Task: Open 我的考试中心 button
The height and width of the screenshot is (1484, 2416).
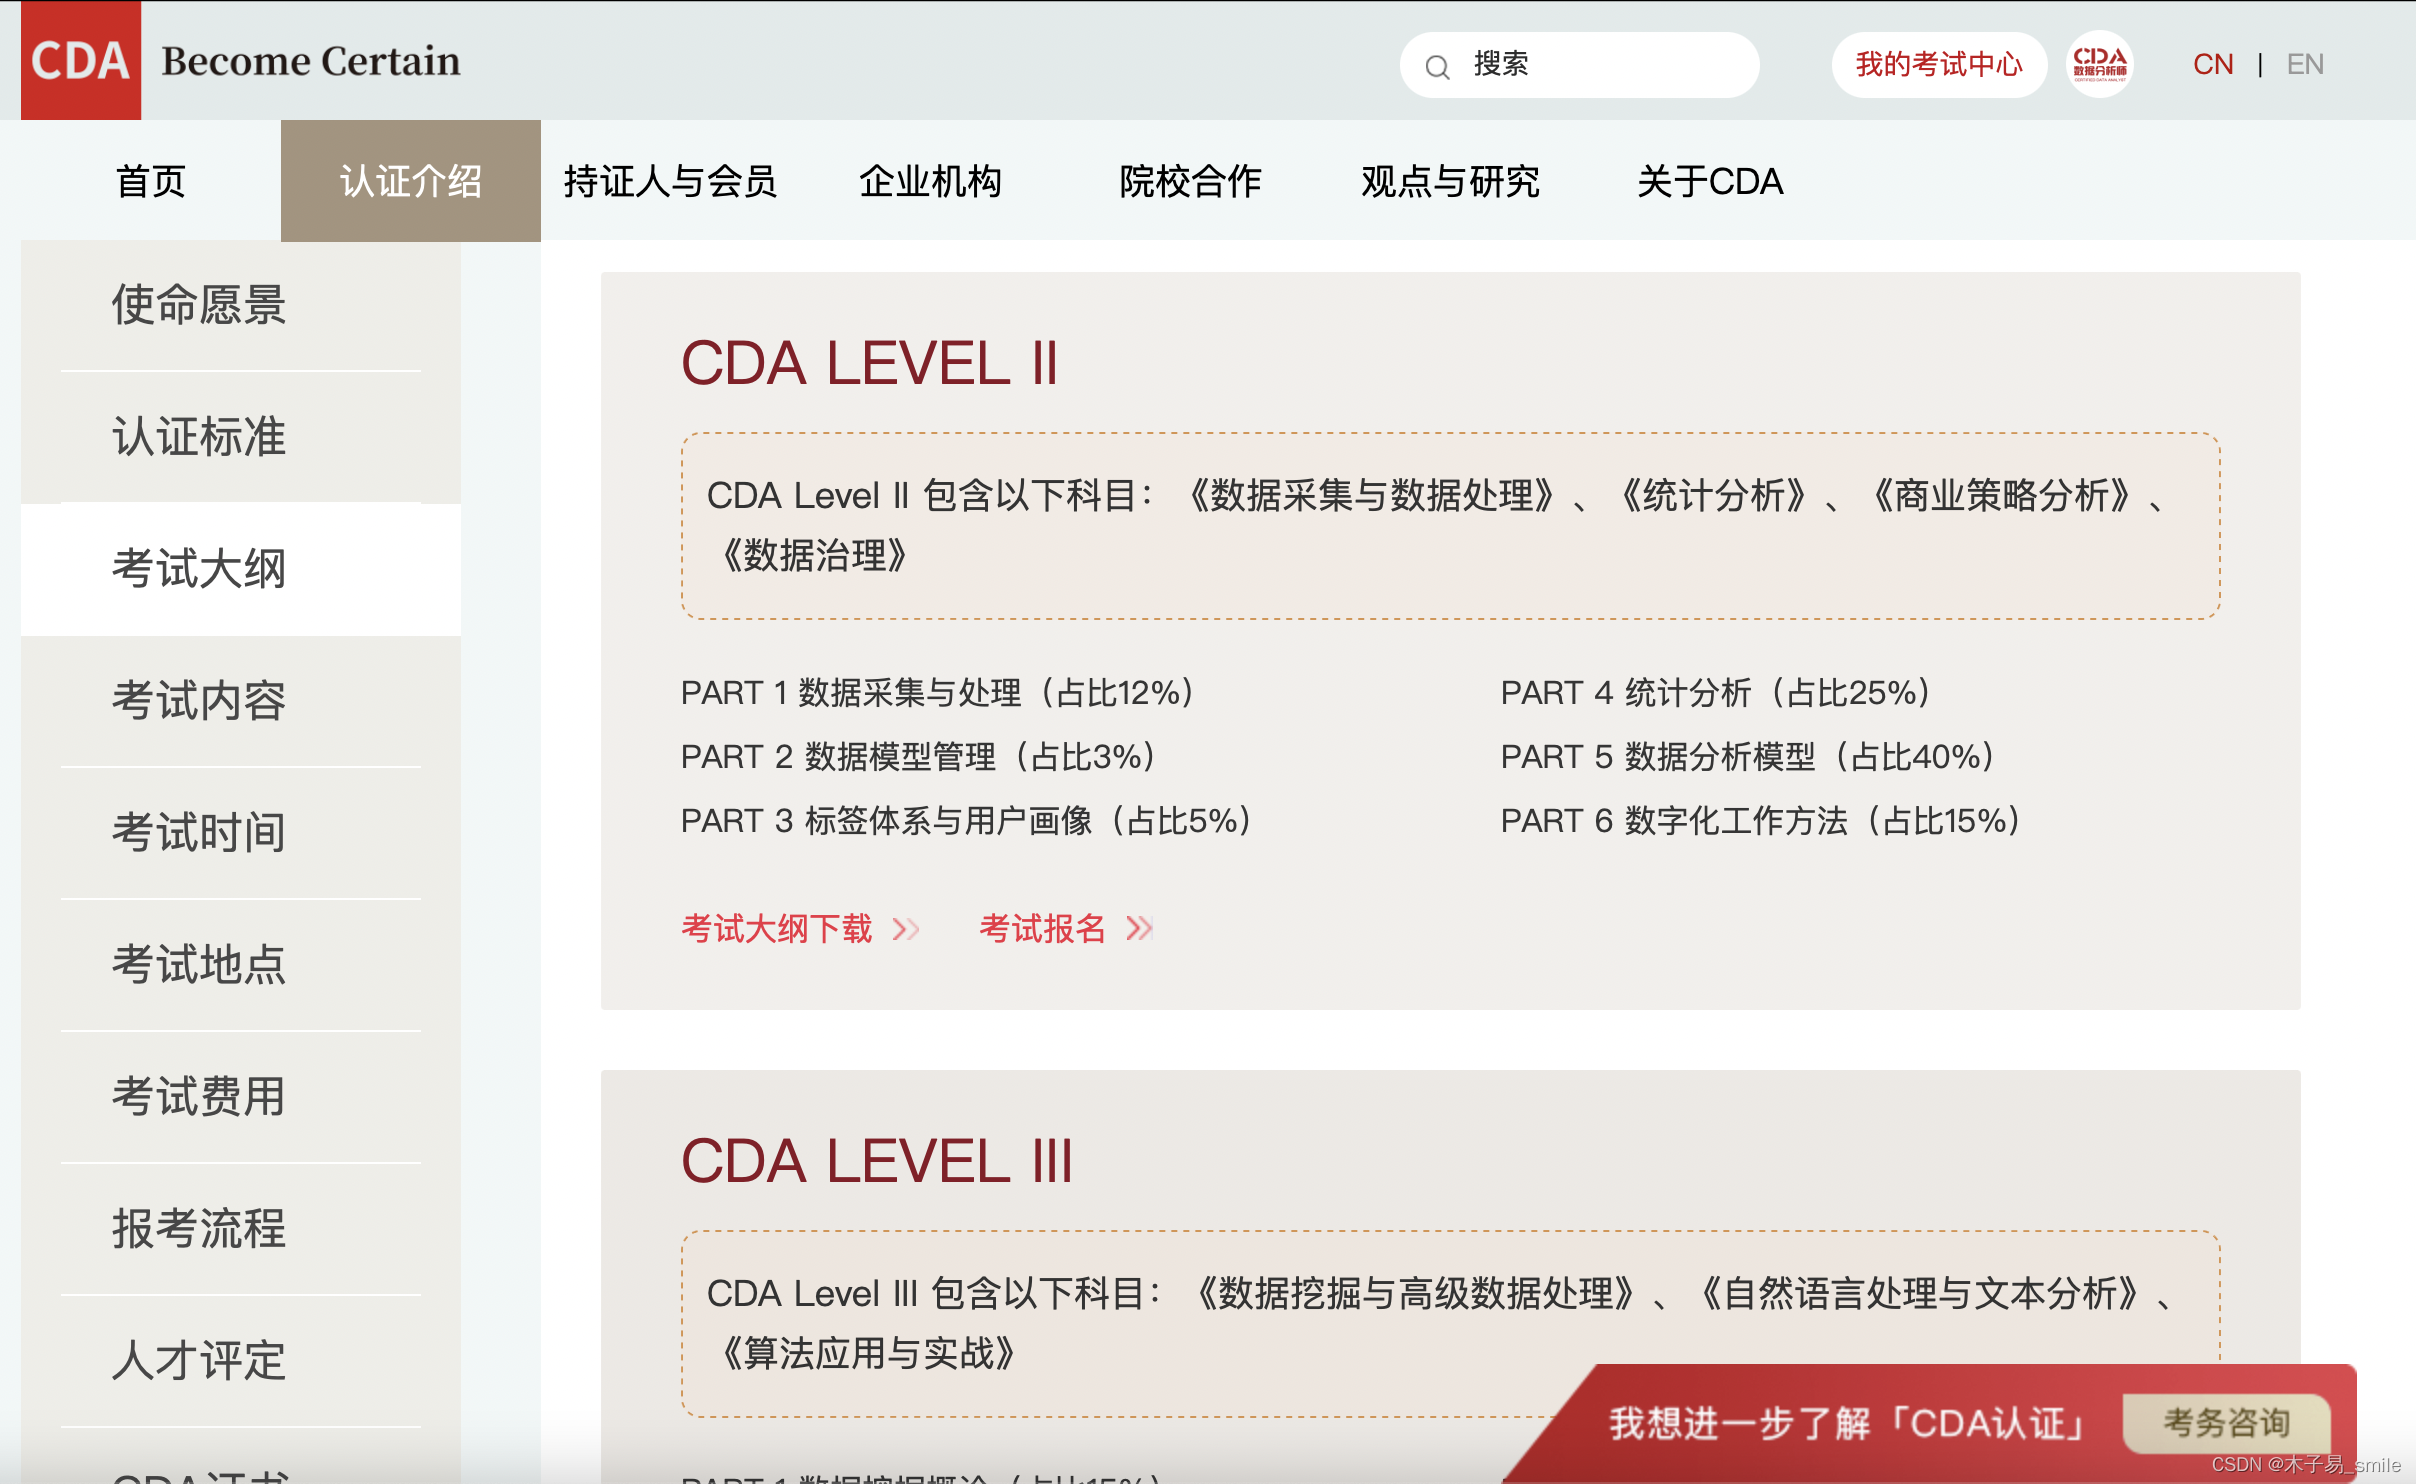Action: 1938,65
